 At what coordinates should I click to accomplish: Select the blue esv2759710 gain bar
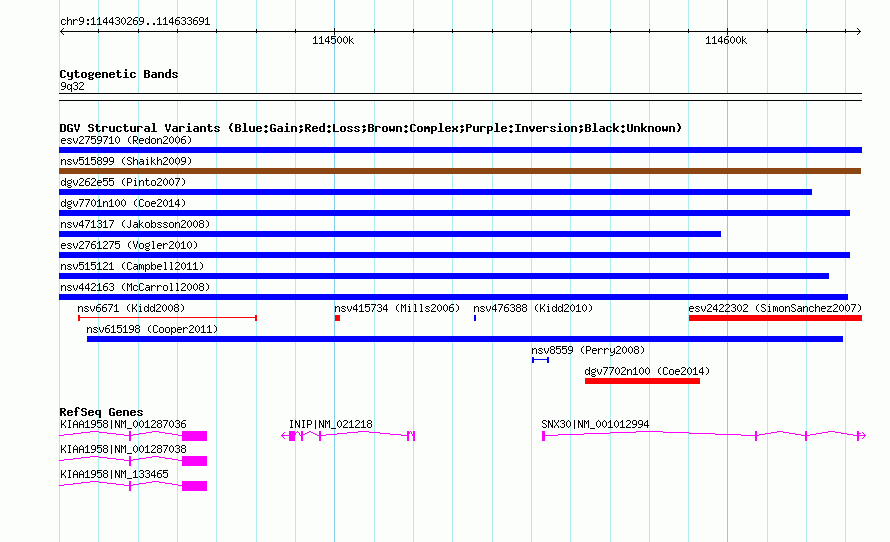(x=460, y=150)
